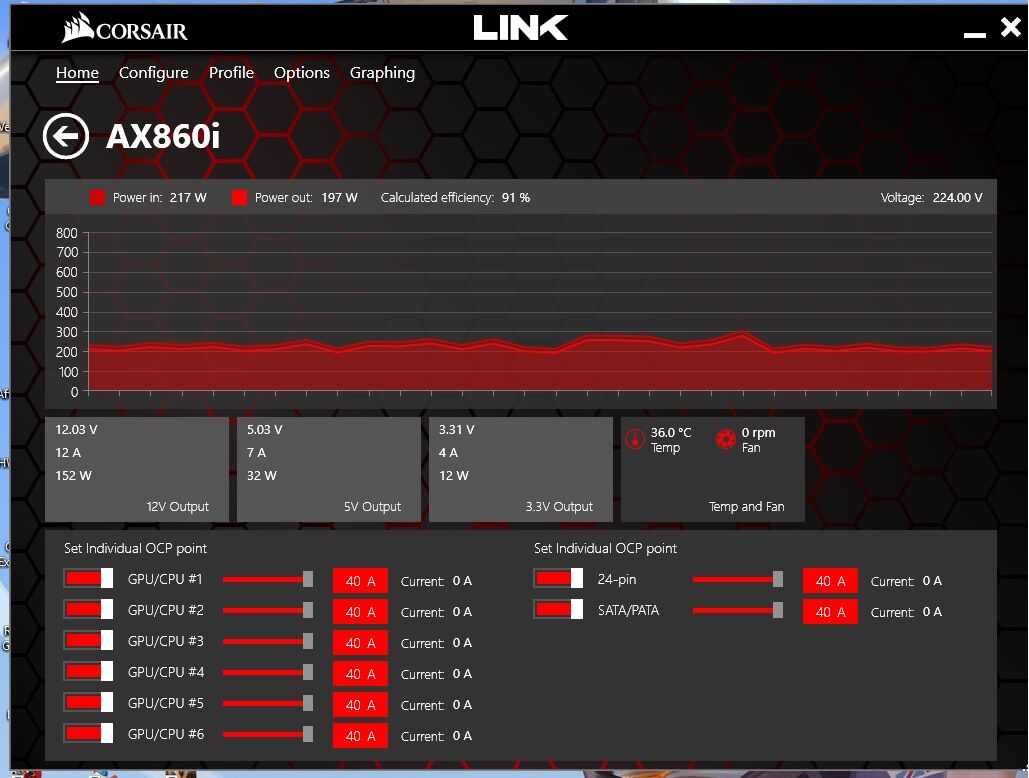This screenshot has height=778, width=1029.
Task: Click the GPU/CPU #4 OCP slider handle
Action: 308,672
